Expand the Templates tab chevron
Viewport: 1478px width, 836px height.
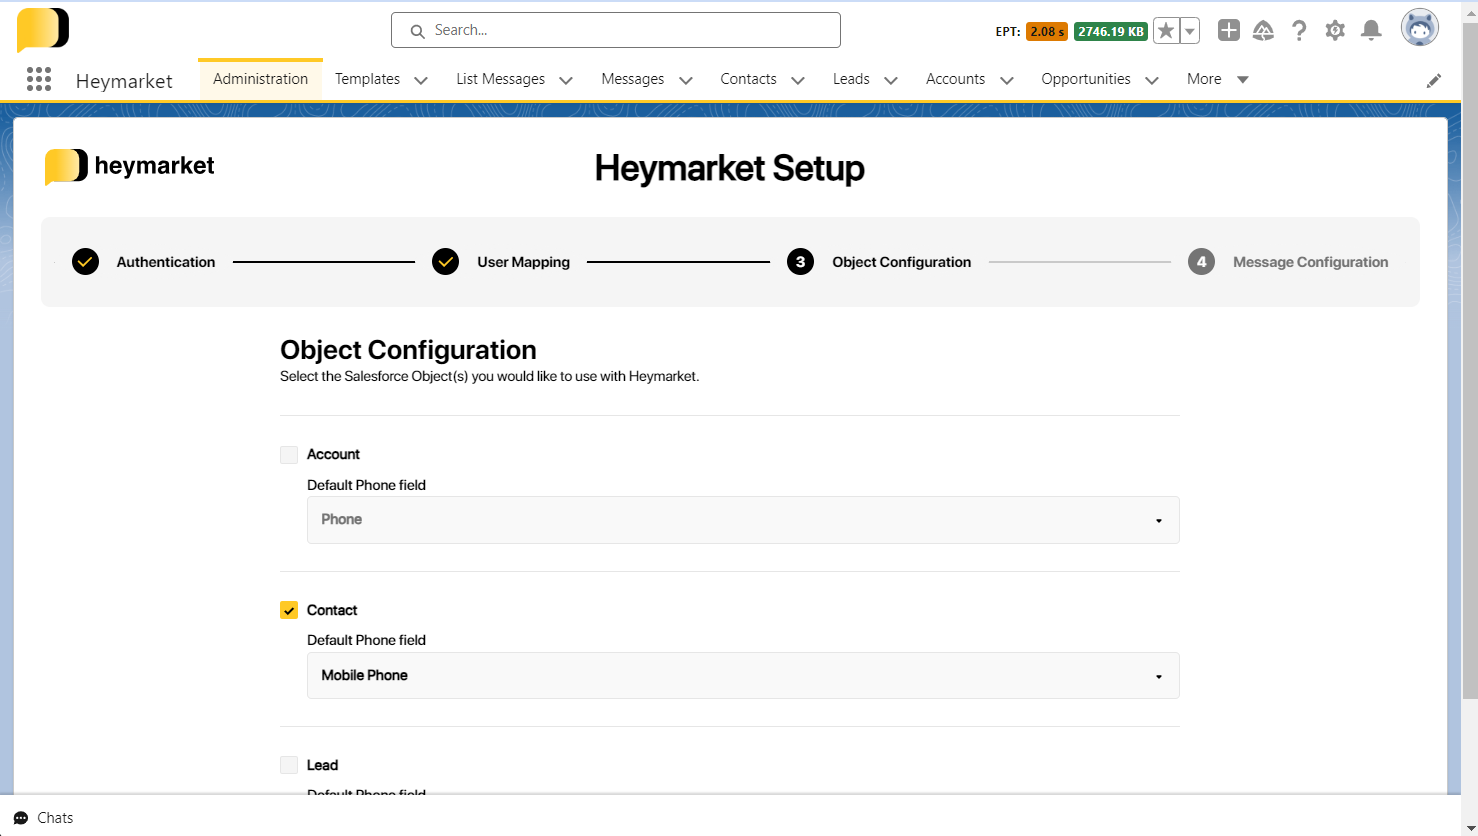pyautogui.click(x=421, y=80)
